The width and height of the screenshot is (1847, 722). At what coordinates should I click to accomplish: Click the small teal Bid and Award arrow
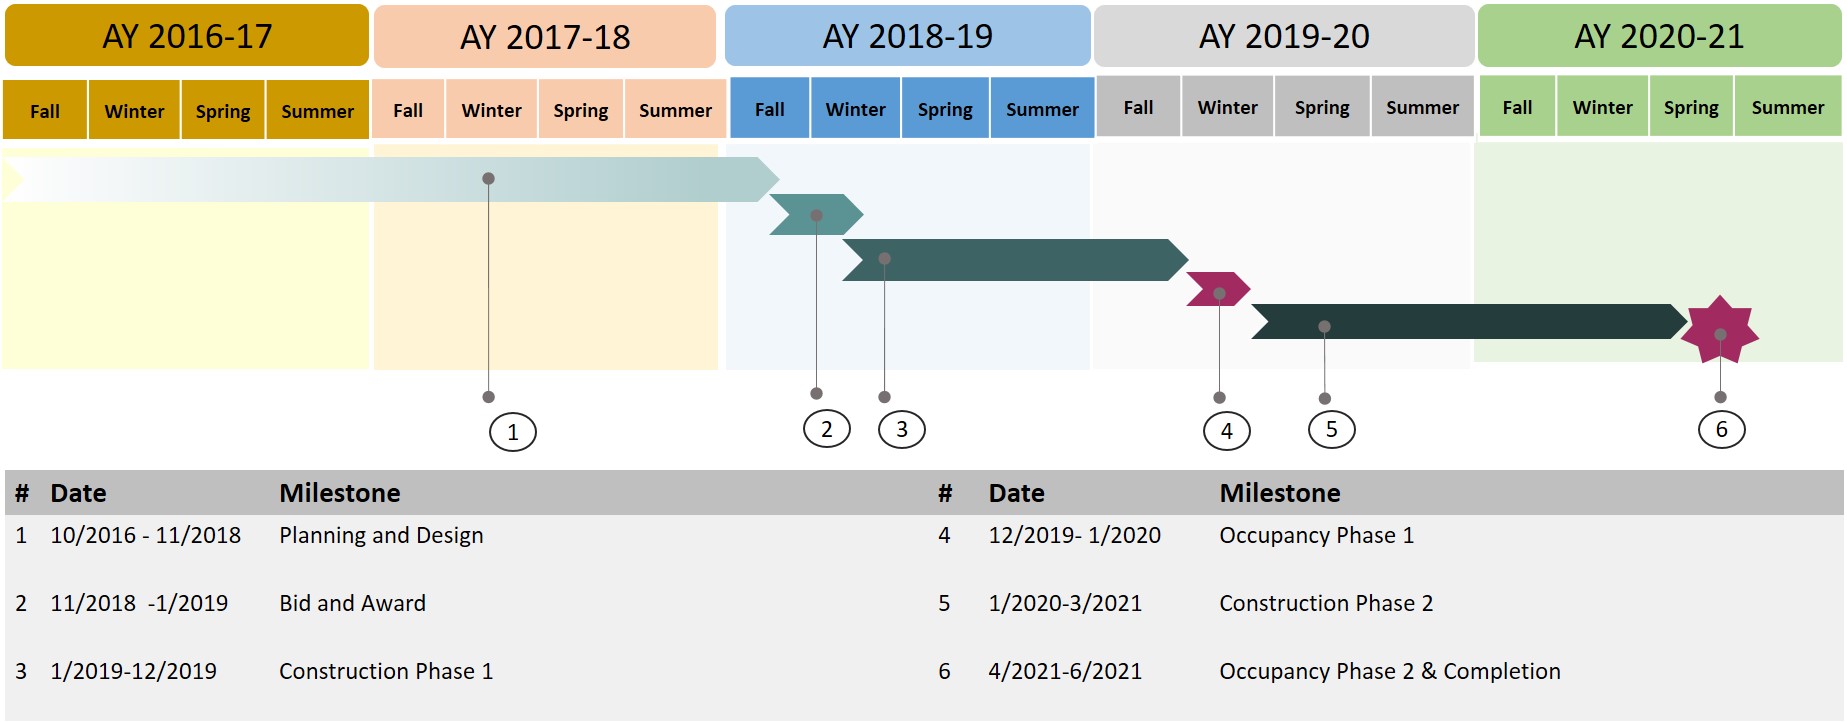pyautogui.click(x=815, y=215)
